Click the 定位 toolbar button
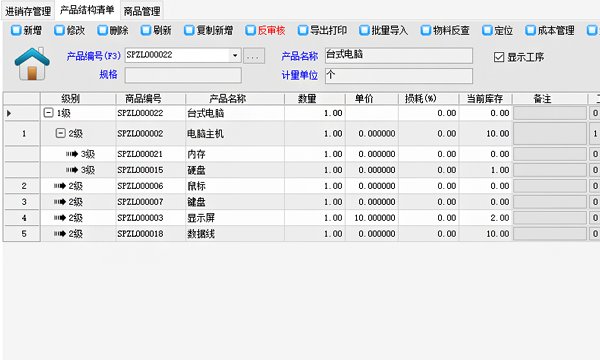The width and height of the screenshot is (600, 360). [497, 30]
